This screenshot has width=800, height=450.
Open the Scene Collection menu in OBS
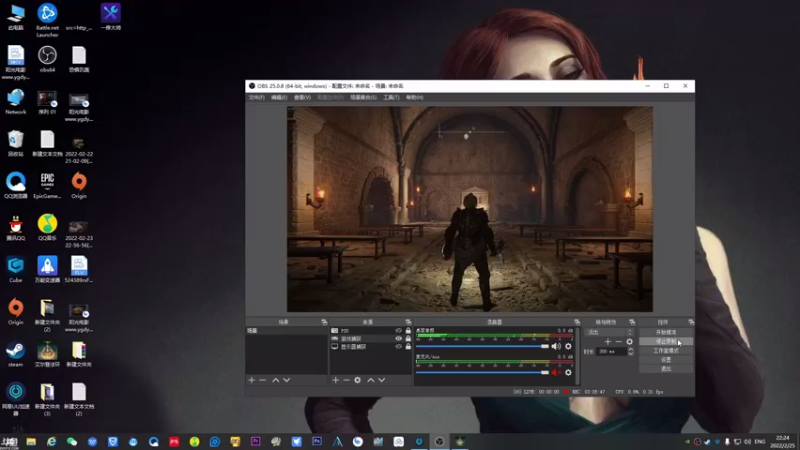pyautogui.click(x=363, y=97)
